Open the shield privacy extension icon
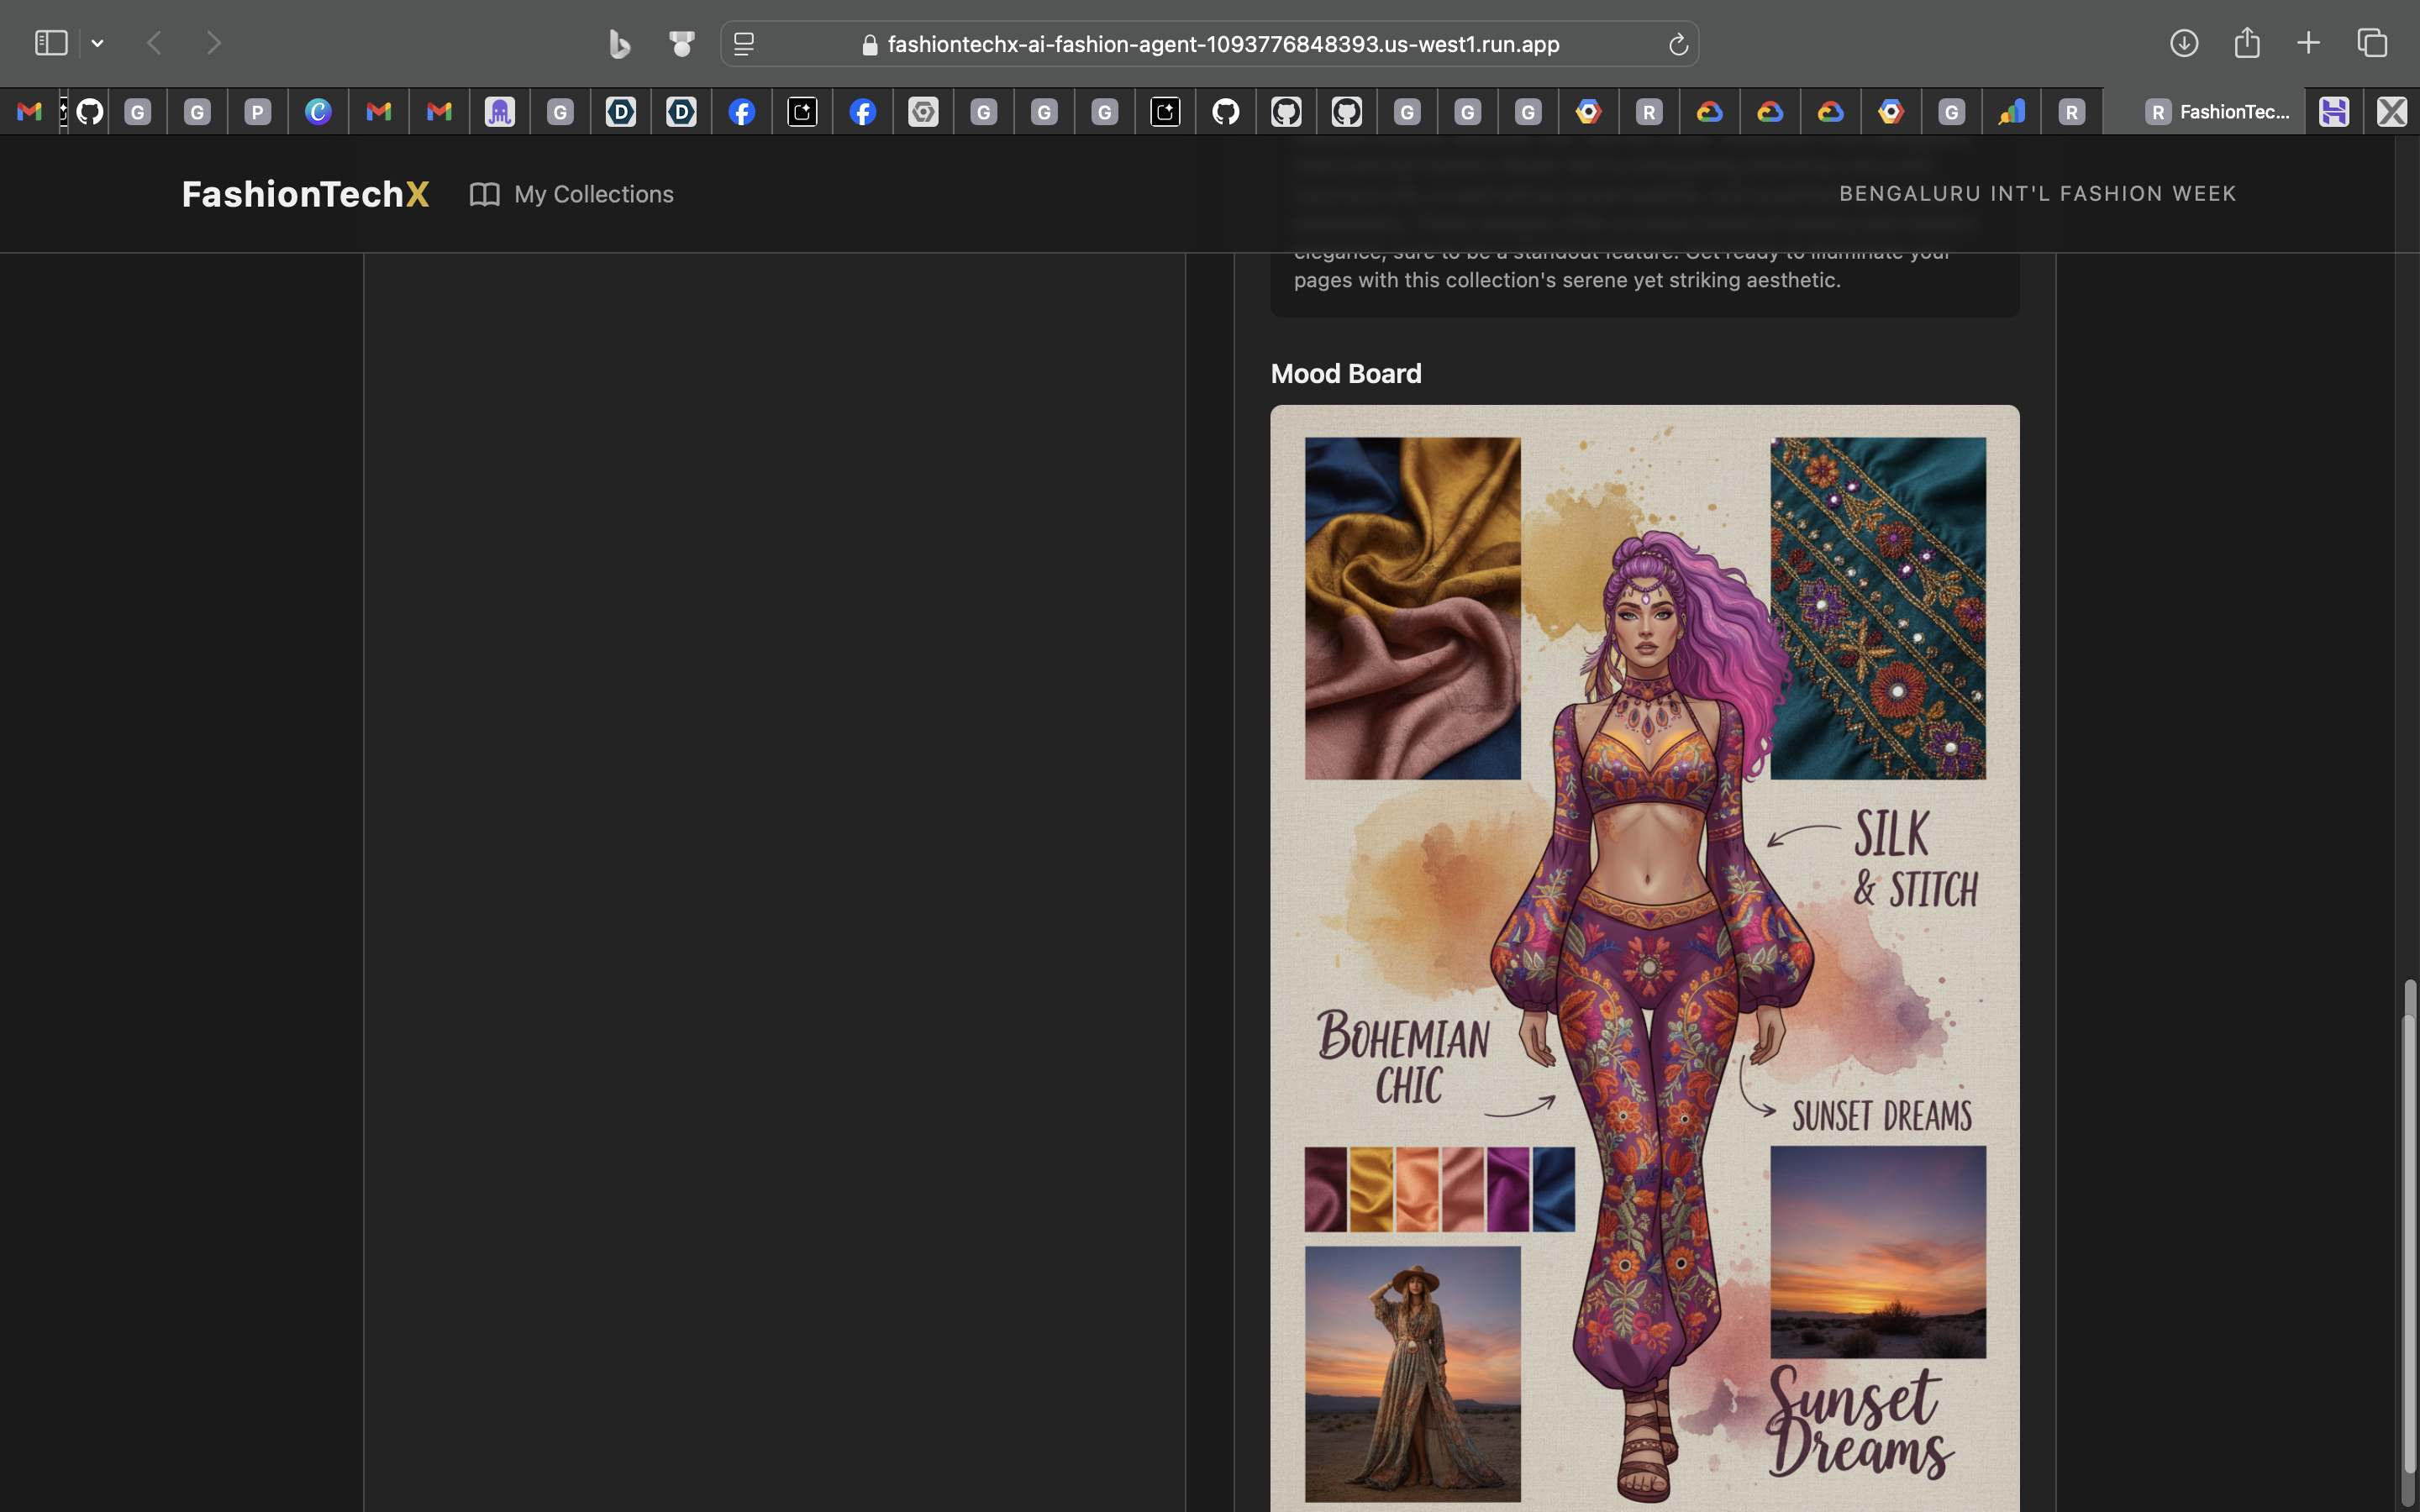 coord(682,44)
